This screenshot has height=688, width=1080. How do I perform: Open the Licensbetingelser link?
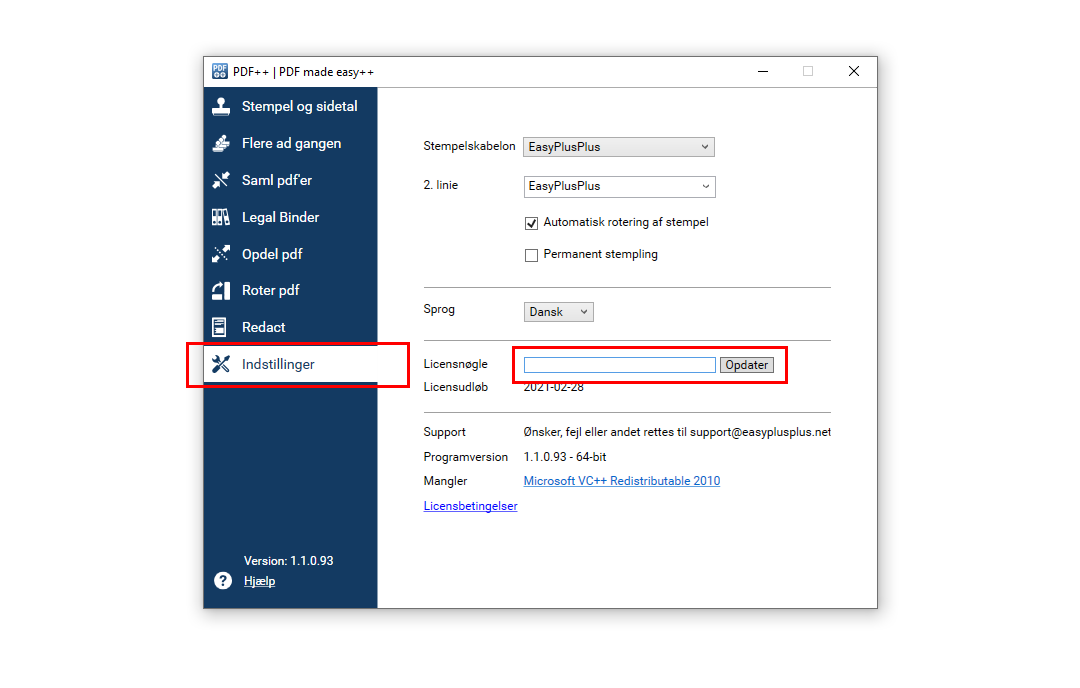470,506
